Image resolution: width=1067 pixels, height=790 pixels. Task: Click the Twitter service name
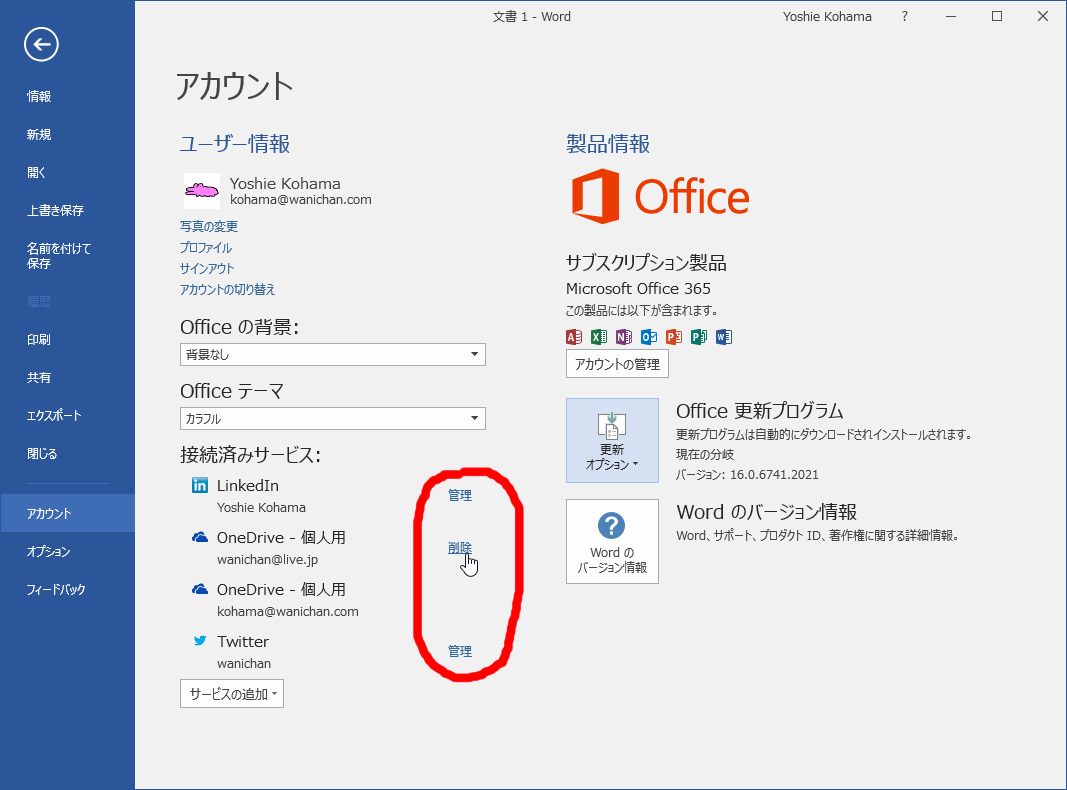tap(243, 642)
